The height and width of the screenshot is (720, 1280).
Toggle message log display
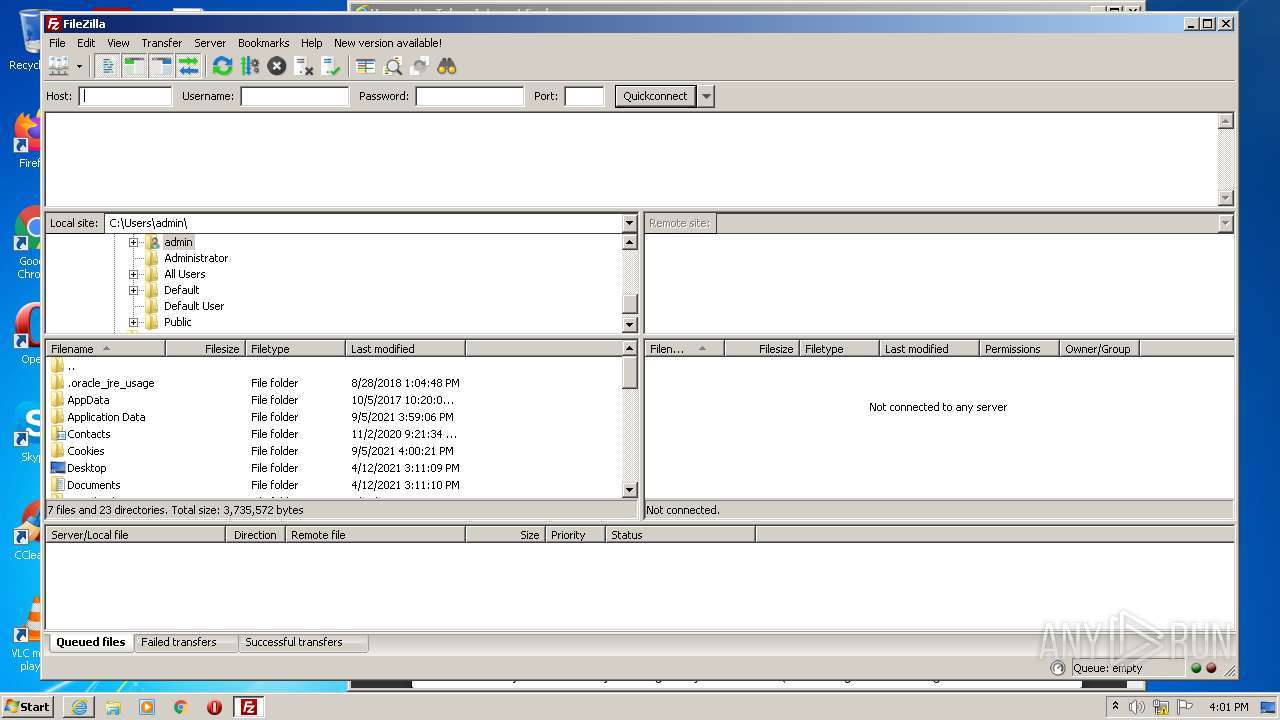pyautogui.click(x=108, y=66)
